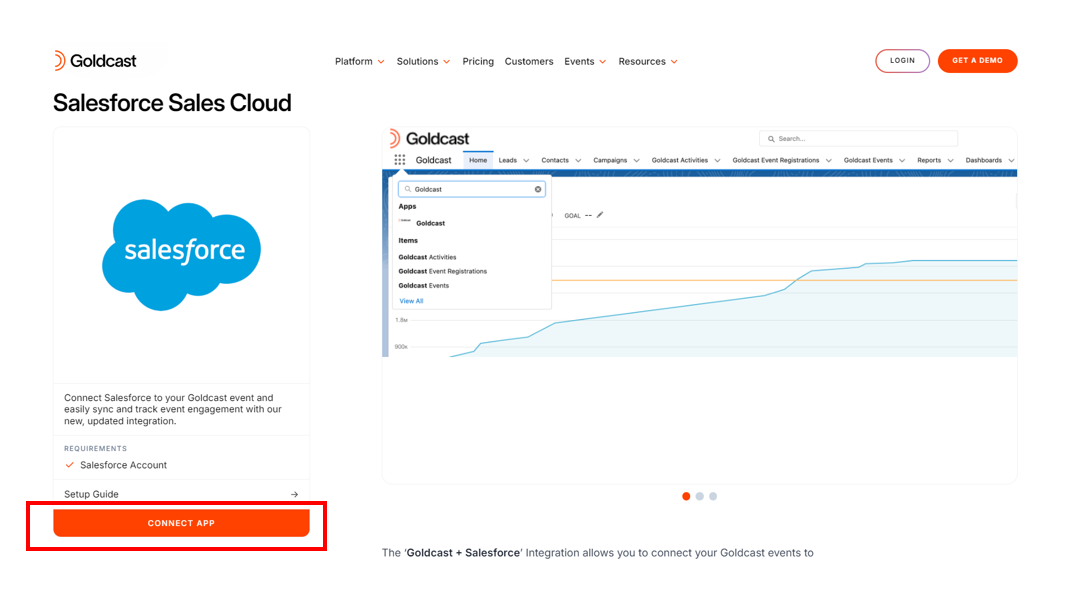1085x603 pixels.
Task: Expand the Solutions menu
Action: point(423,62)
